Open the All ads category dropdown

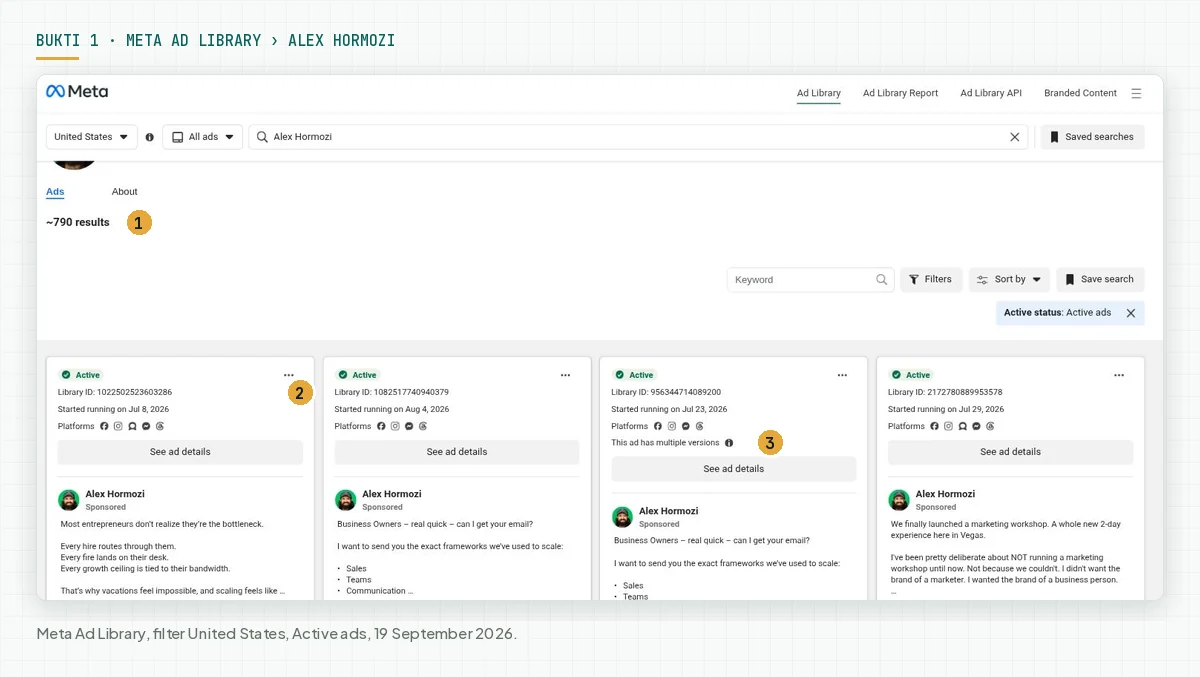click(203, 137)
